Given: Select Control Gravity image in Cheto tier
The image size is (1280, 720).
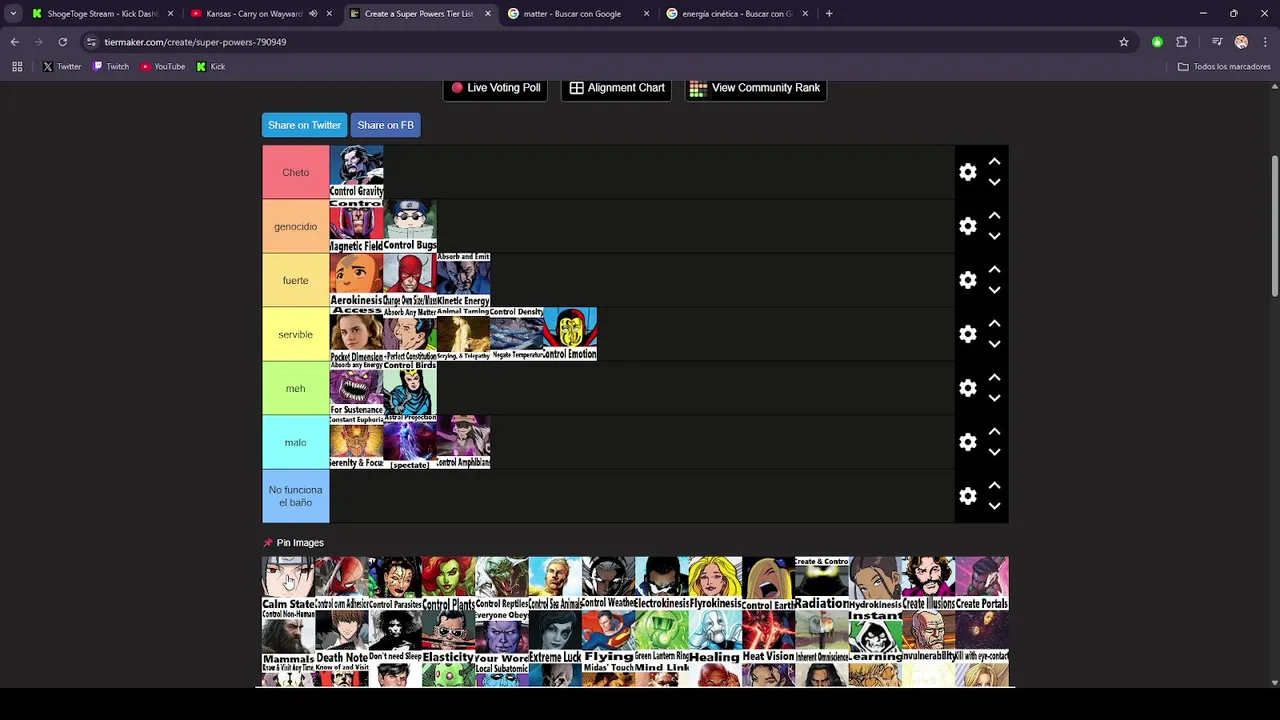Looking at the screenshot, I should point(356,172).
